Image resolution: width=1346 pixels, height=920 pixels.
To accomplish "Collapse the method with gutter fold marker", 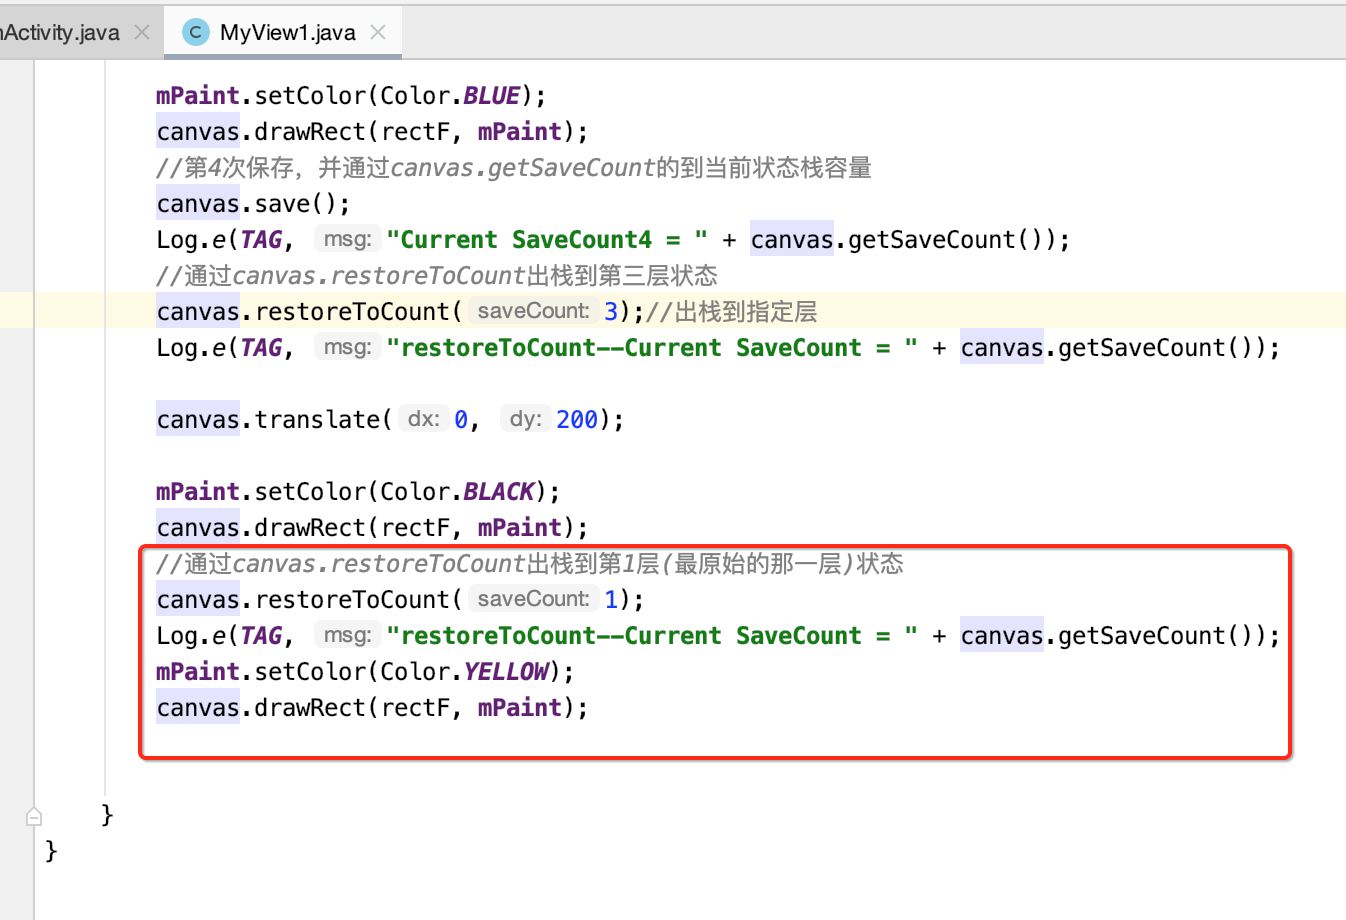I will pos(34,816).
